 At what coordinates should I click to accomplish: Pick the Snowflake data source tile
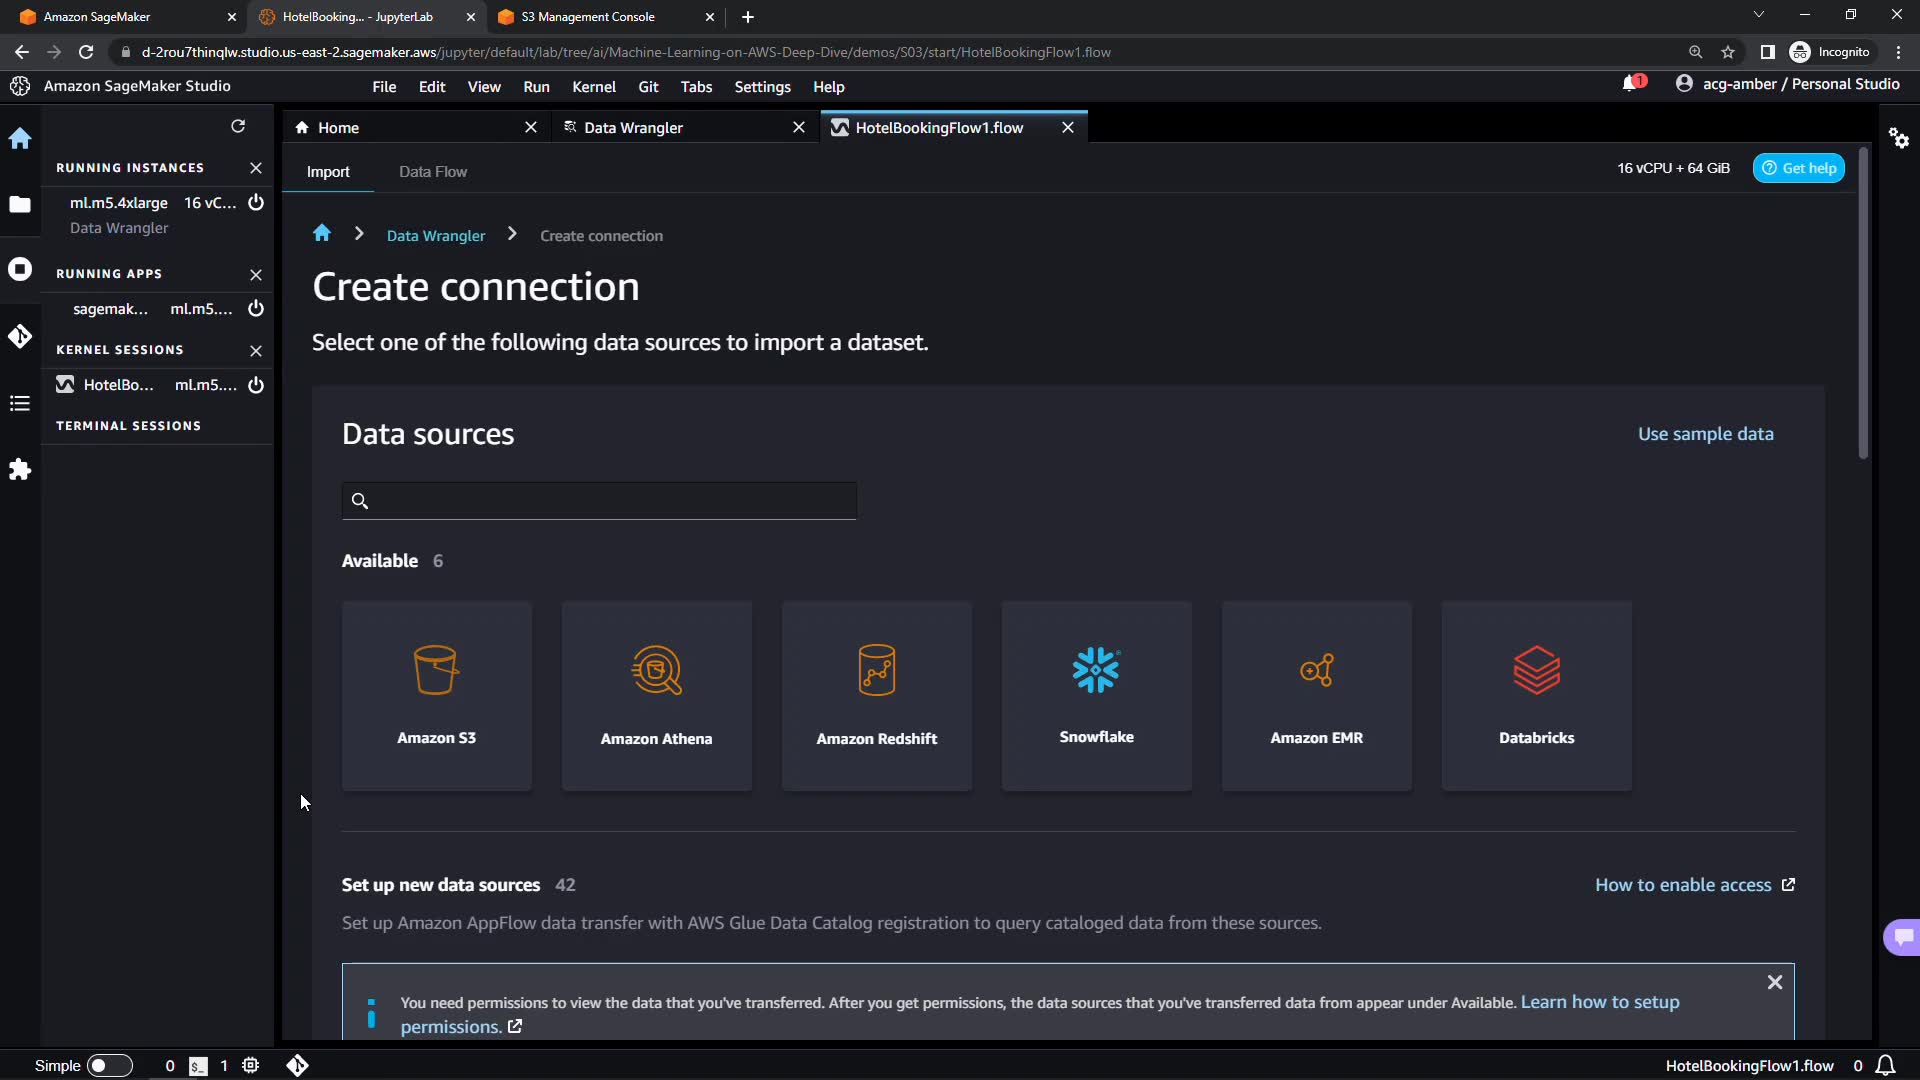pyautogui.click(x=1096, y=695)
